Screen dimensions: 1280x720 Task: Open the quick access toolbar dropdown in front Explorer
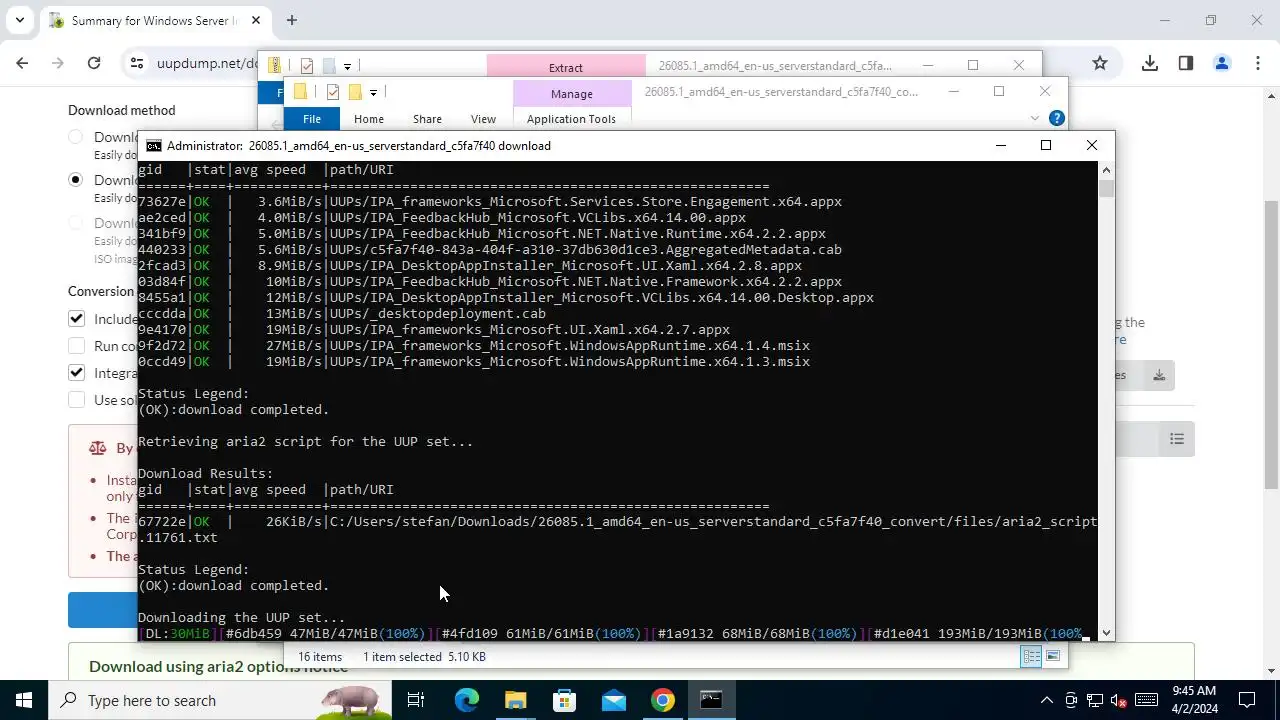(373, 93)
